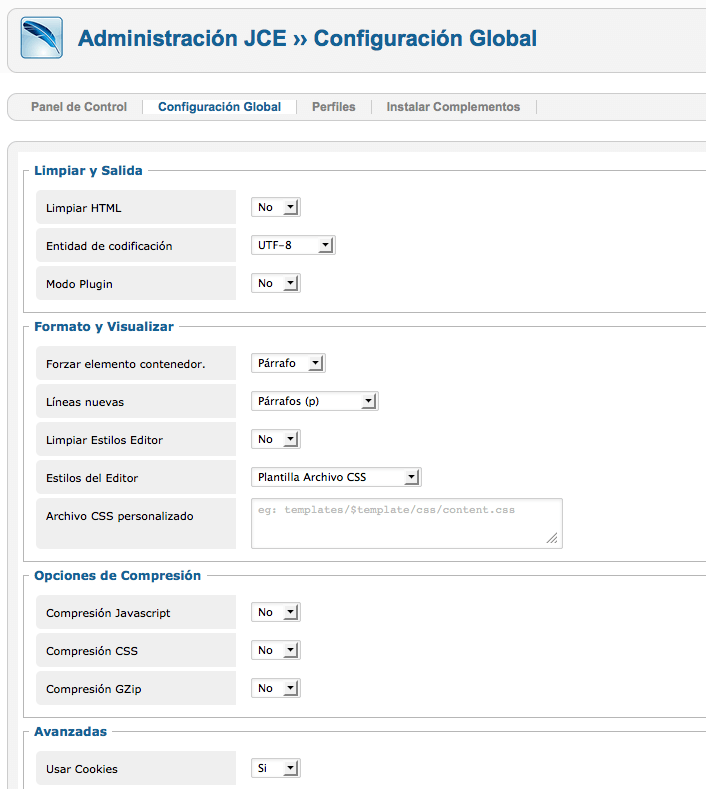Switch to the Perfiles tab
706x789 pixels.
pyautogui.click(x=334, y=107)
